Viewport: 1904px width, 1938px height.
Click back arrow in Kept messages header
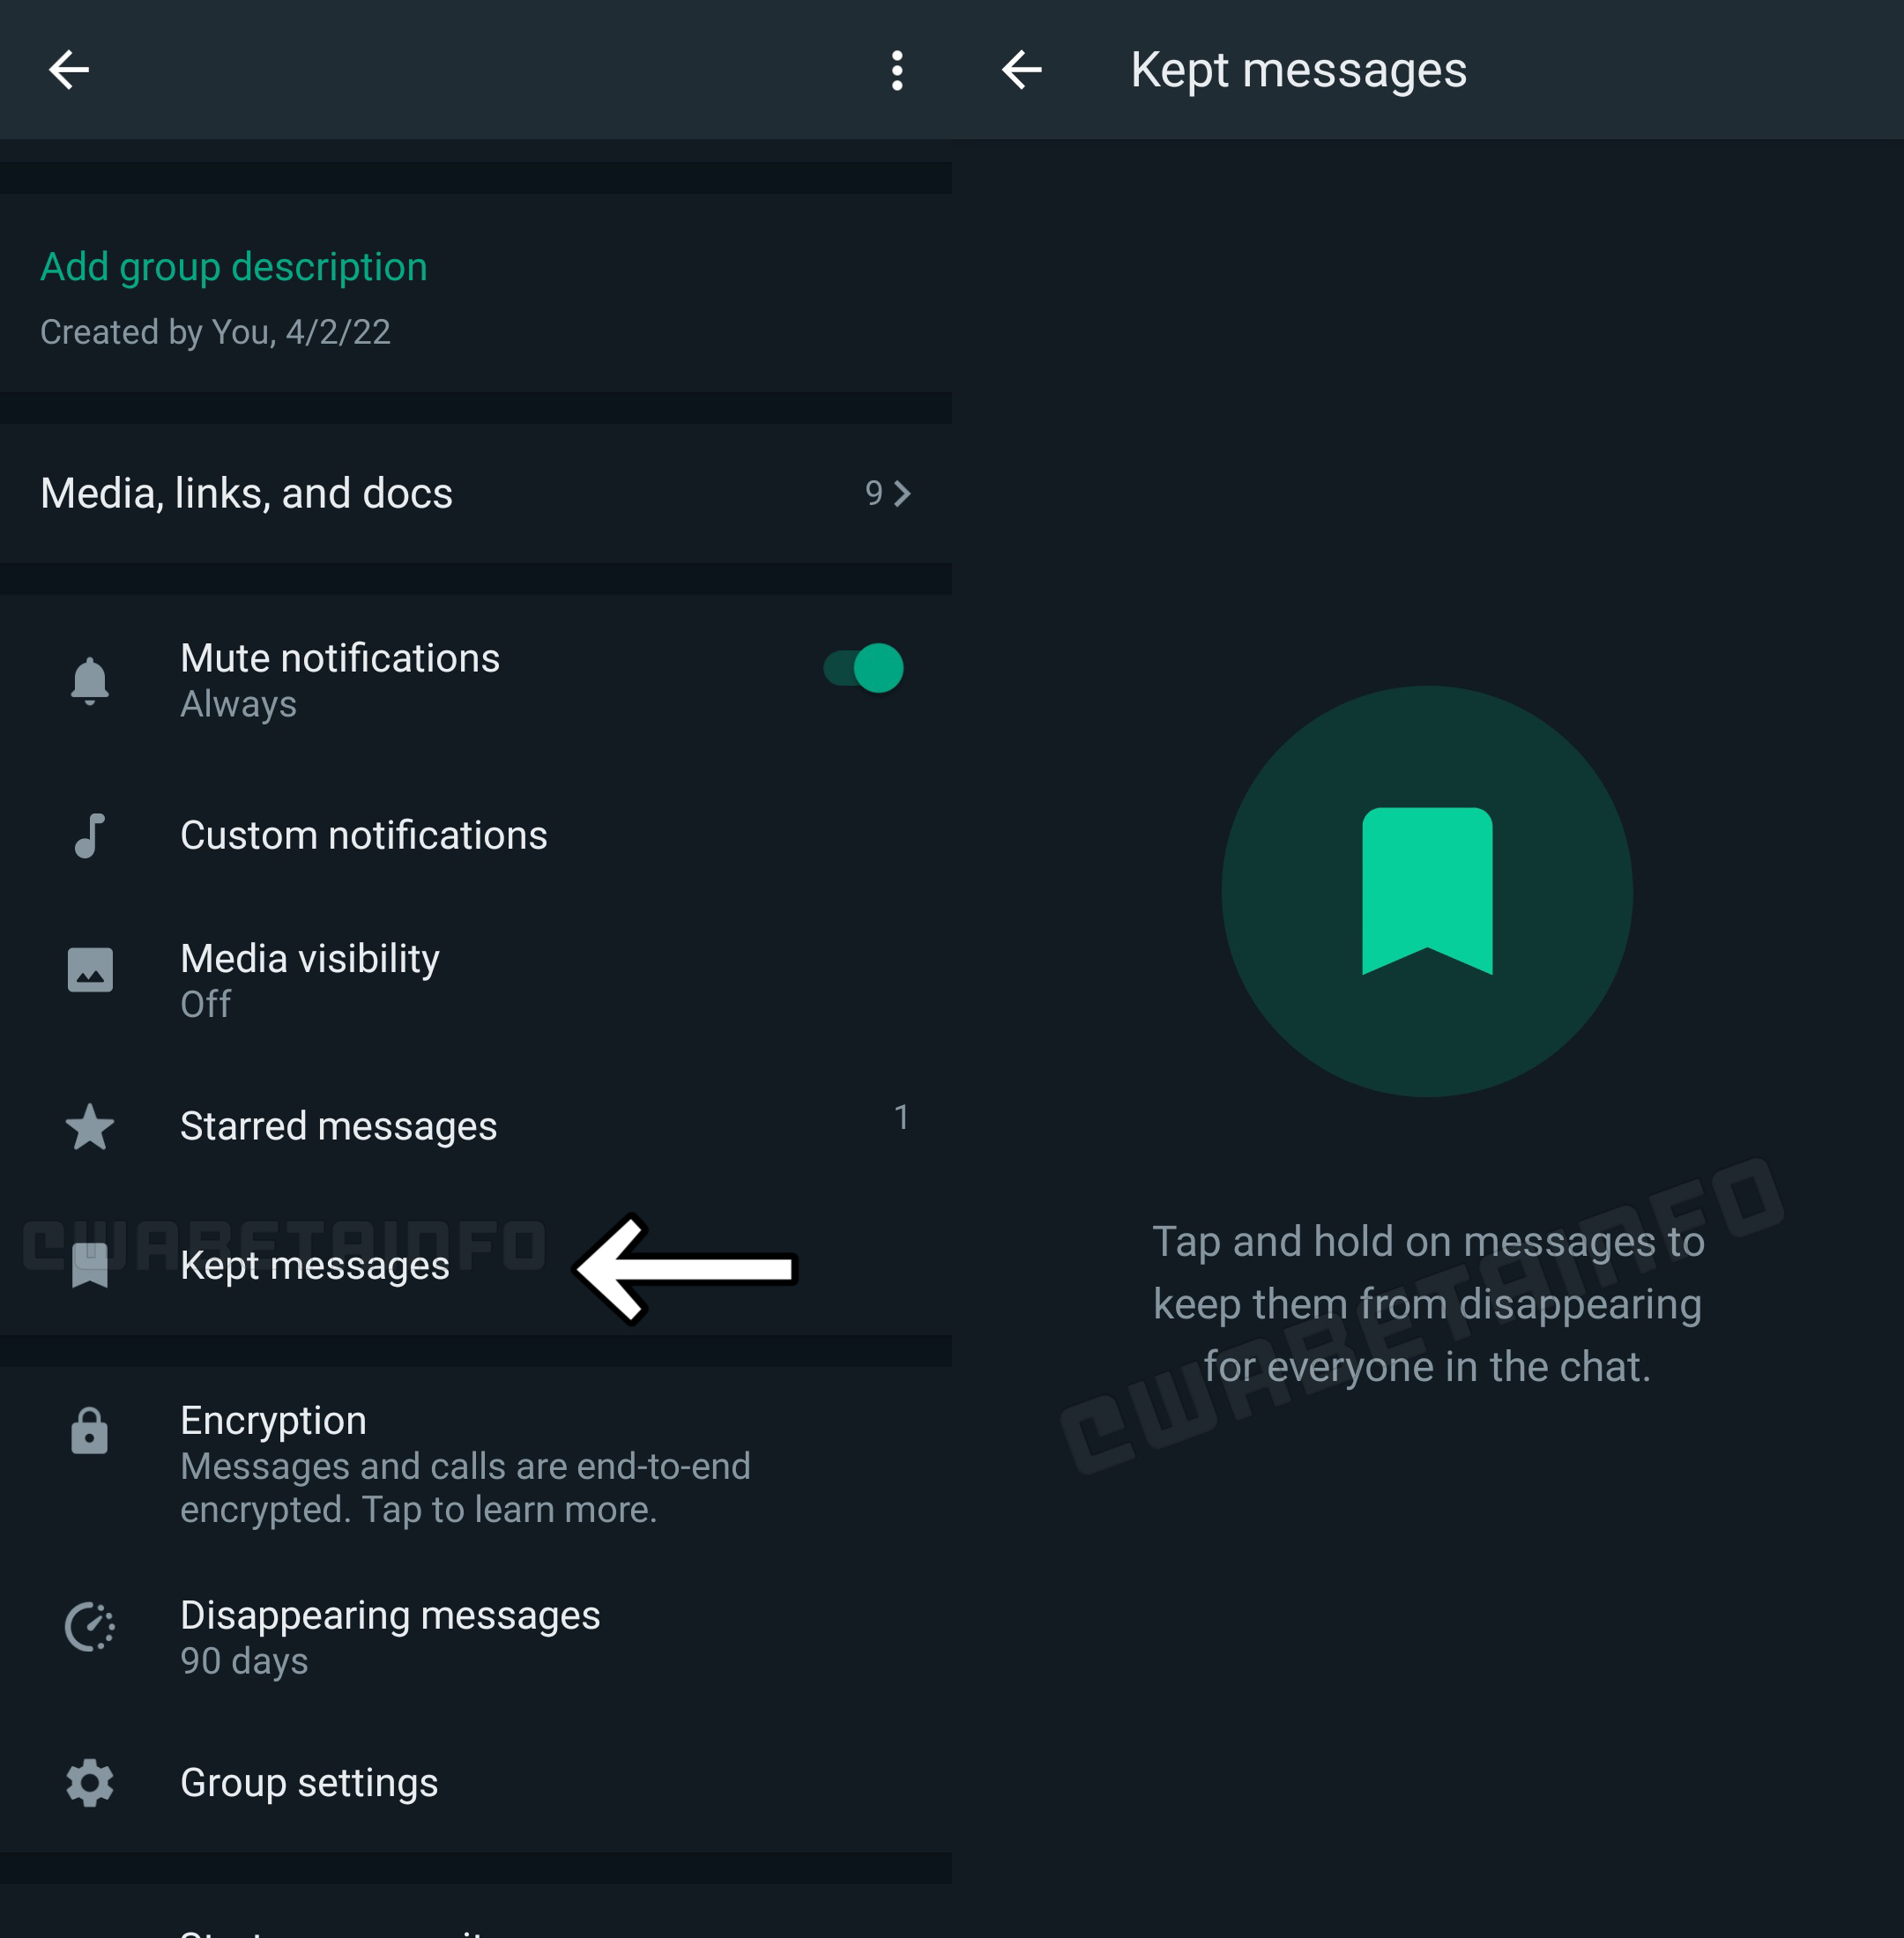[x=1021, y=70]
